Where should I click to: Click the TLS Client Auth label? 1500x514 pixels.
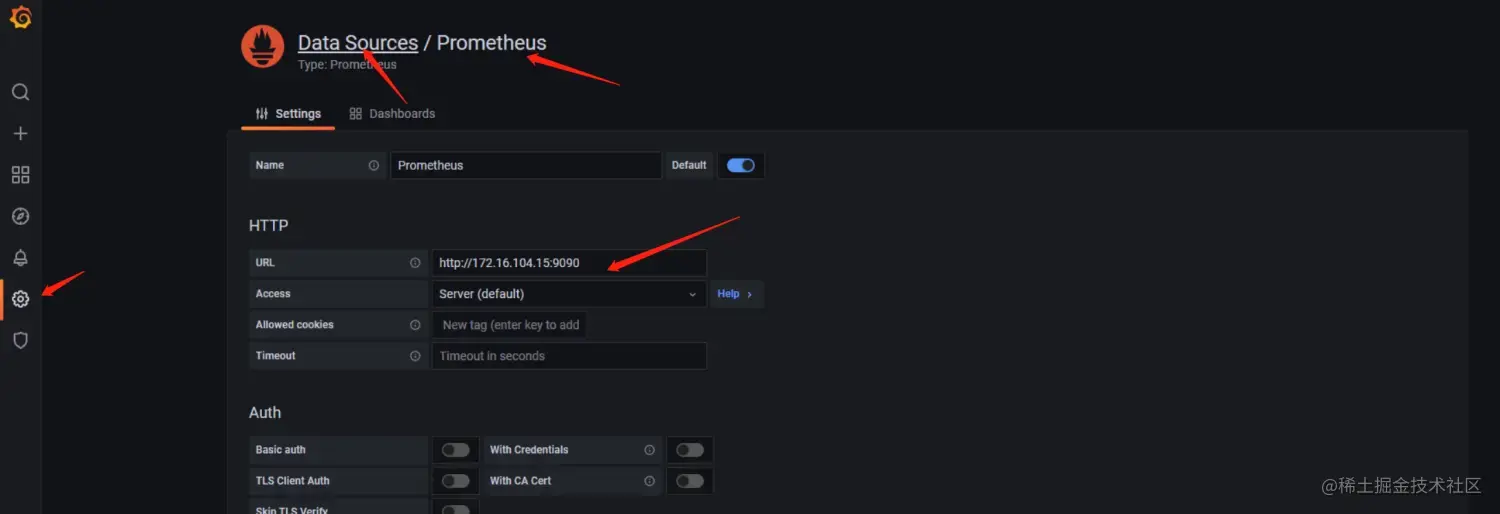tap(293, 481)
